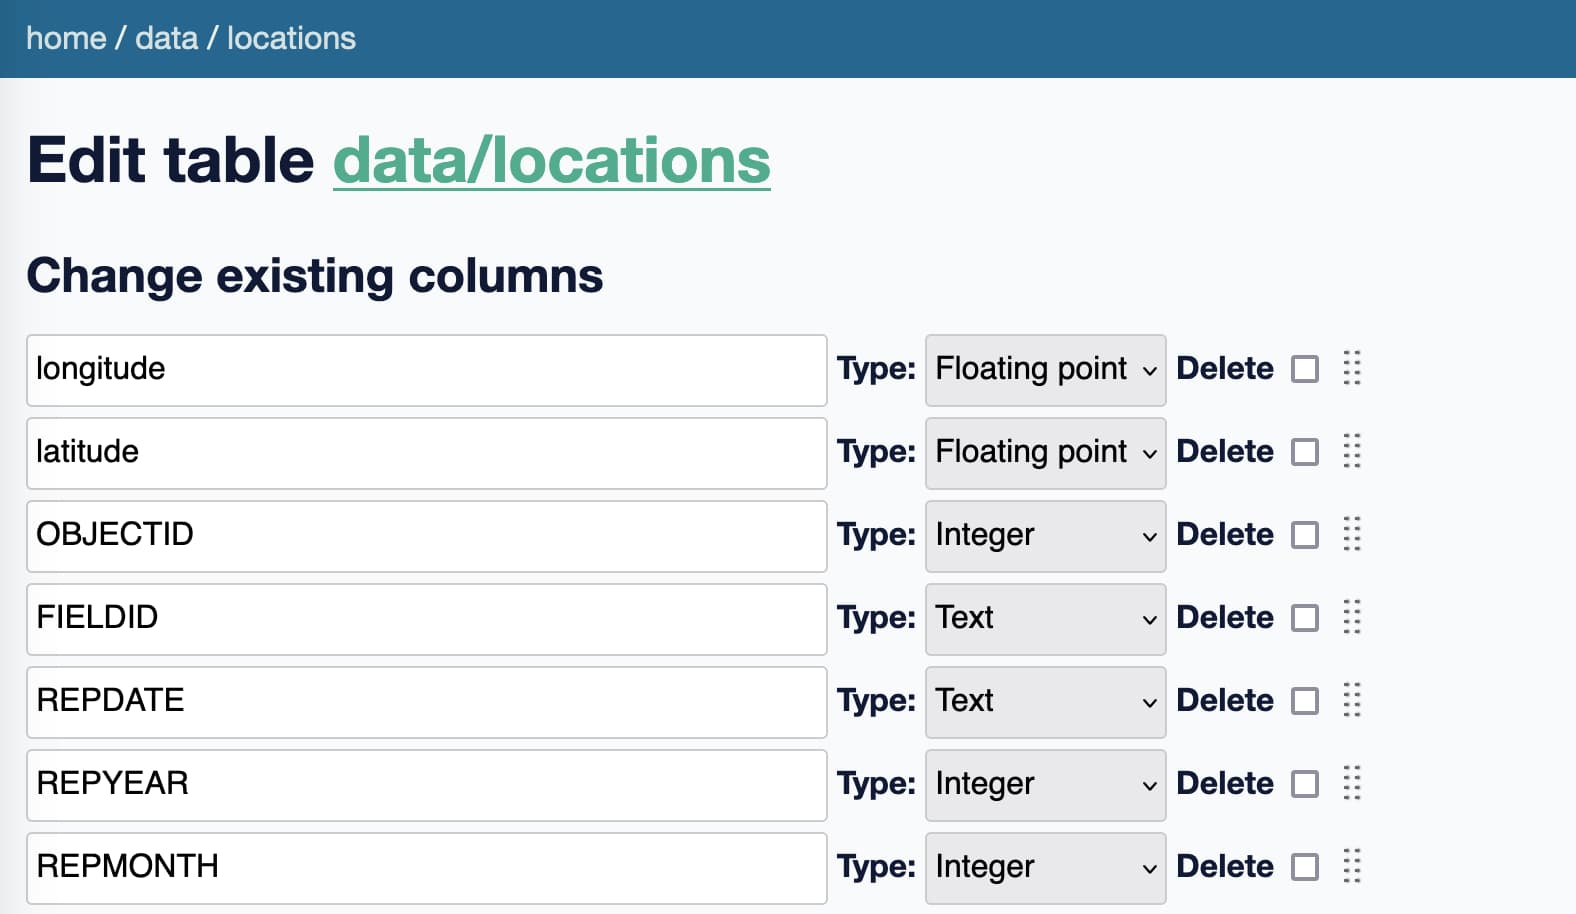Tick the Delete checkbox for FIELDID
Image resolution: width=1576 pixels, height=914 pixels.
[x=1305, y=619]
